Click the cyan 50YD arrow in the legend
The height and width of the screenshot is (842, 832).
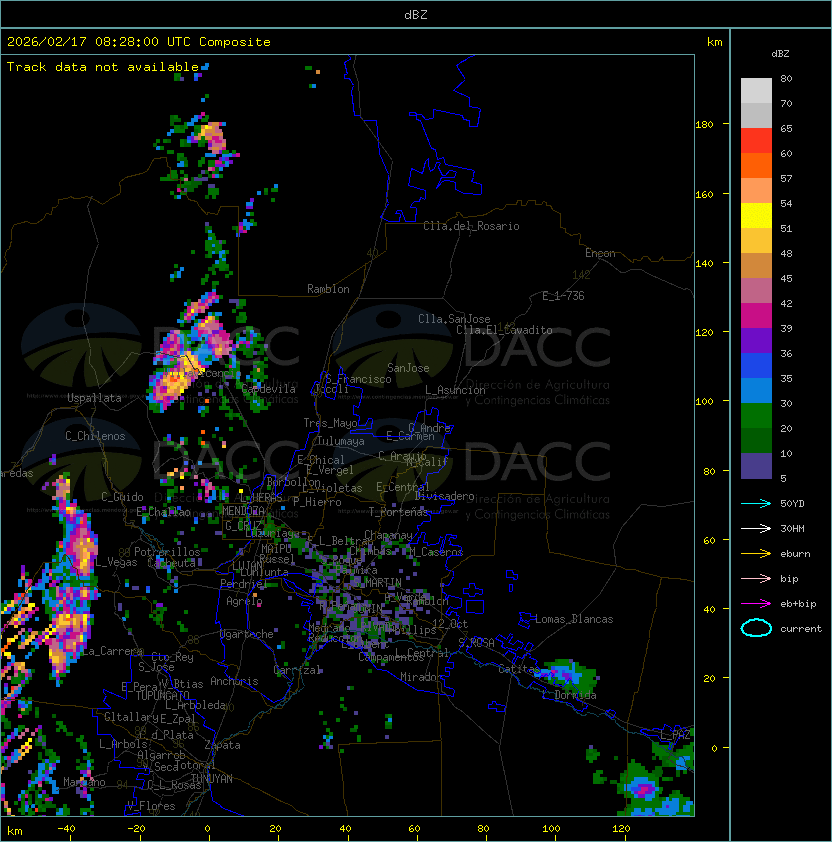coord(756,504)
